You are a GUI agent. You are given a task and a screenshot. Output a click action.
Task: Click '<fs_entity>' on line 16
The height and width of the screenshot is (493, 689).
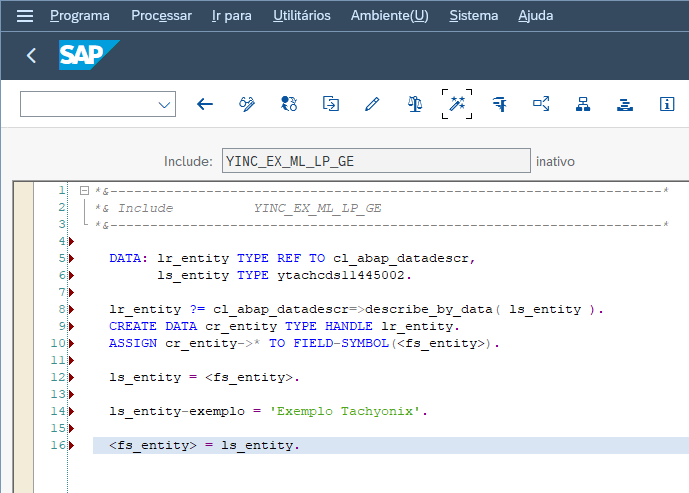[x=153, y=446]
